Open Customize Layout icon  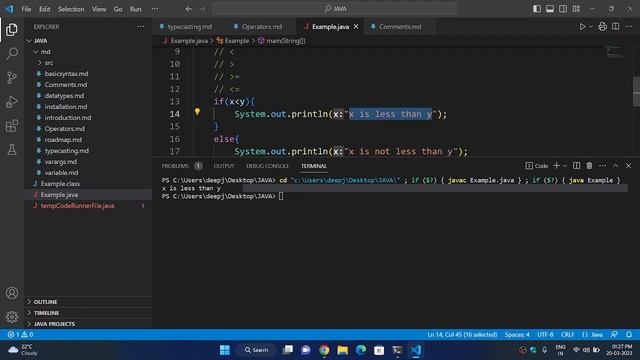pyautogui.click(x=576, y=9)
